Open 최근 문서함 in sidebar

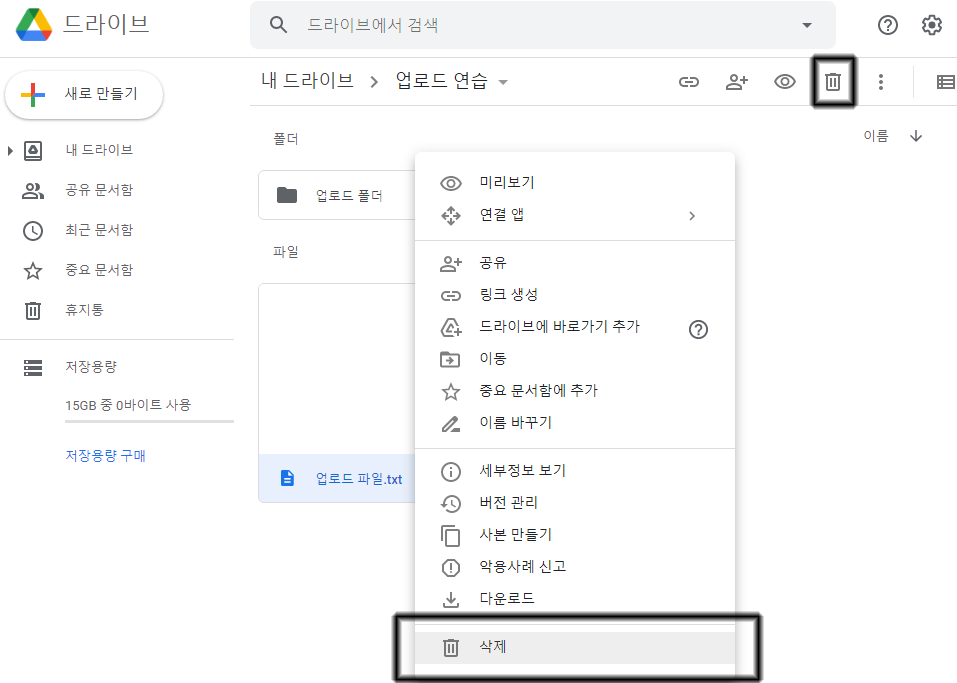pos(99,230)
